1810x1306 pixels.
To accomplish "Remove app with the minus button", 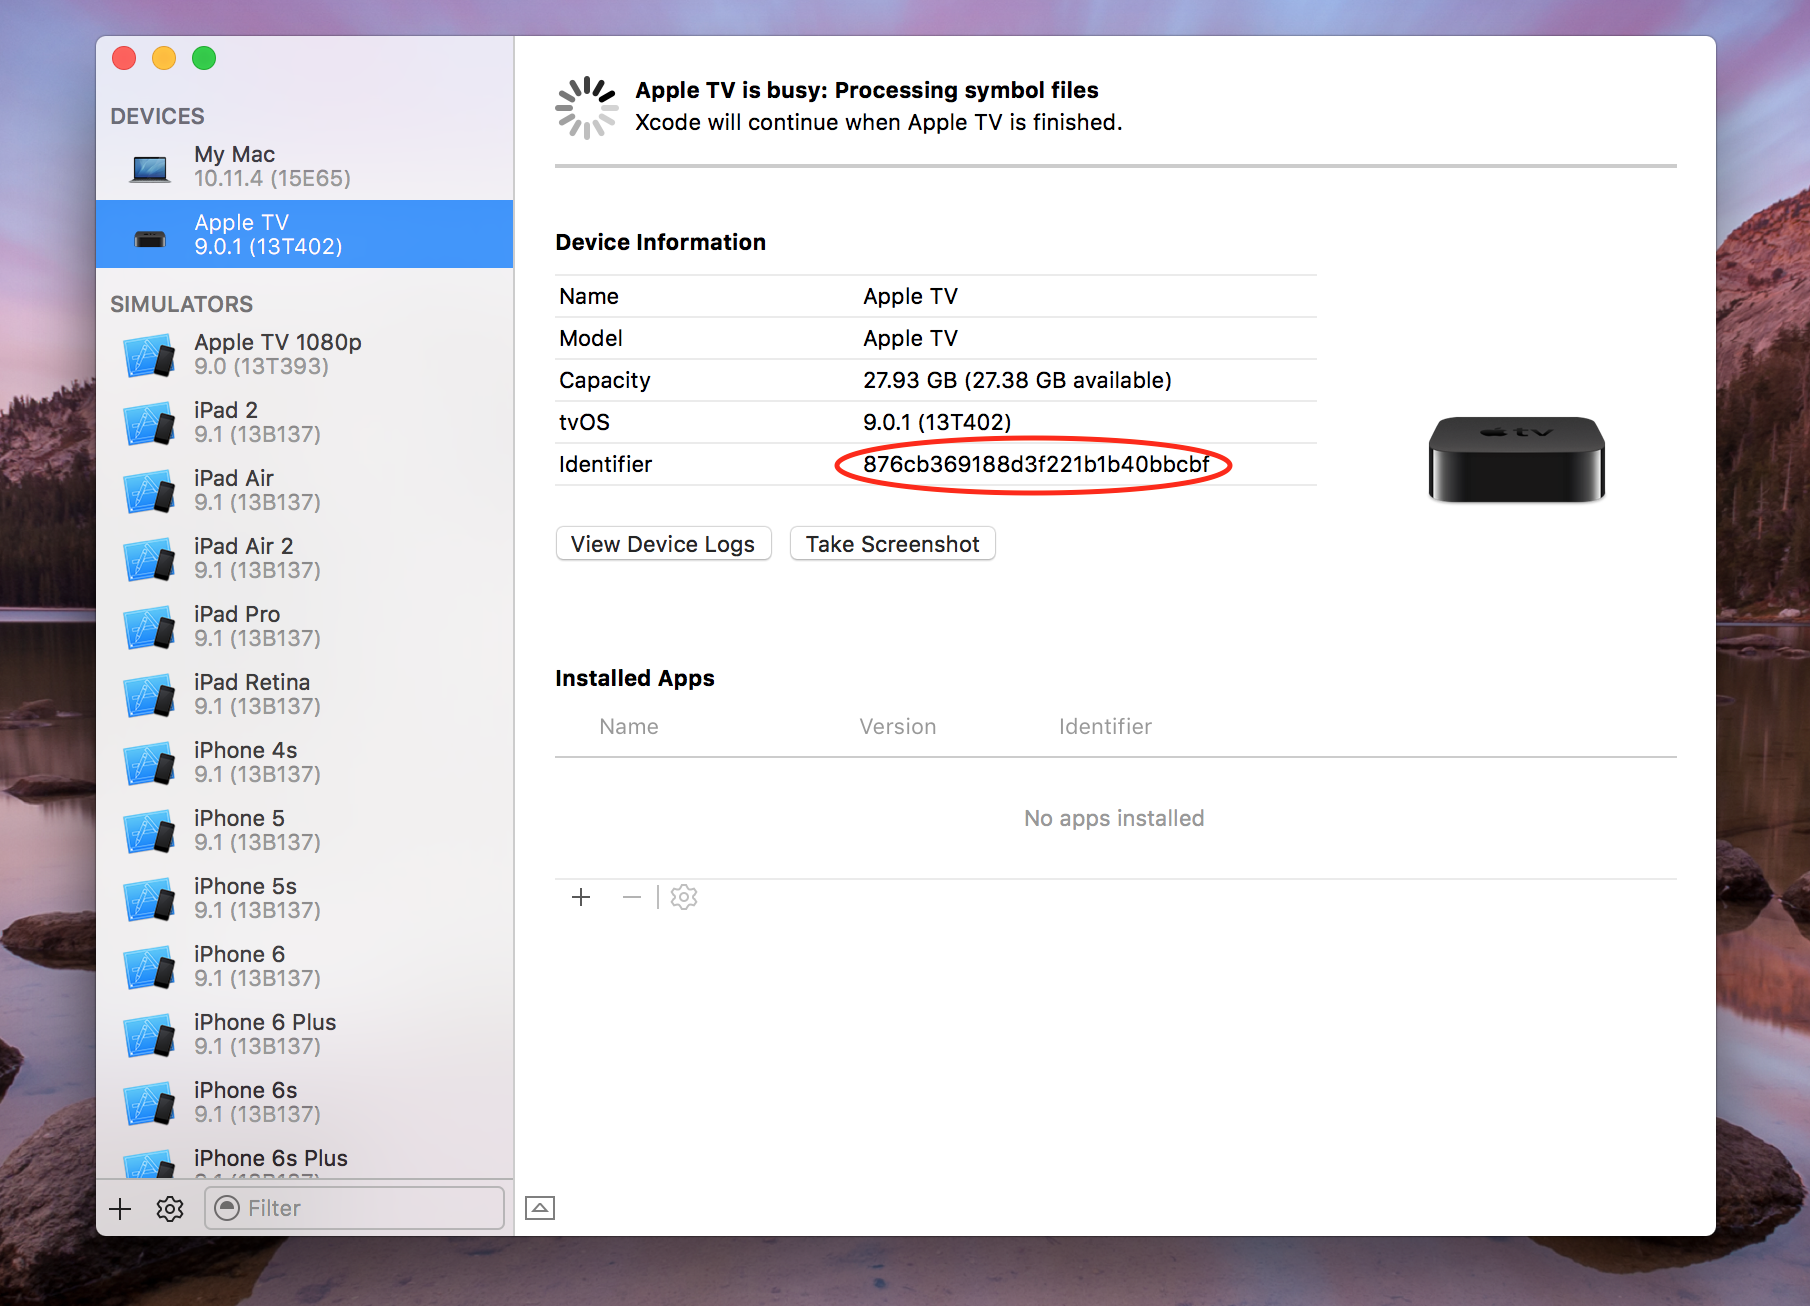I will click(x=631, y=897).
